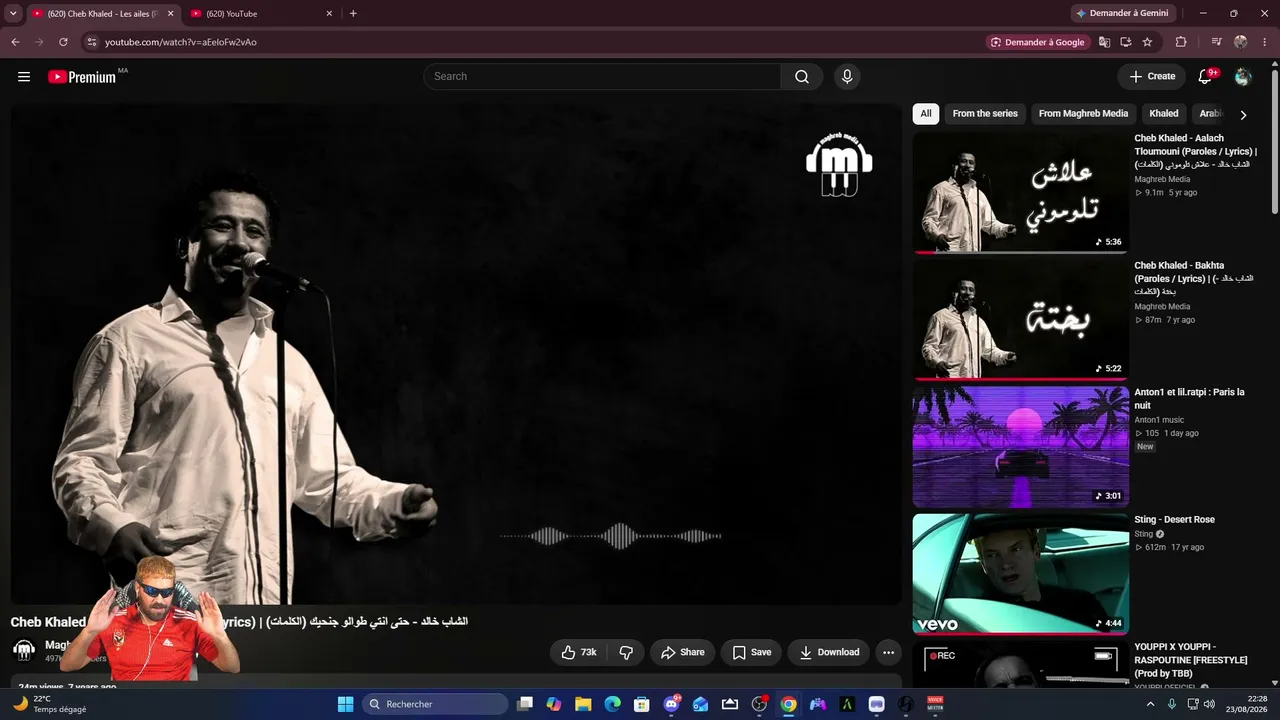
Task: Go back to previous page
Action: point(15,42)
